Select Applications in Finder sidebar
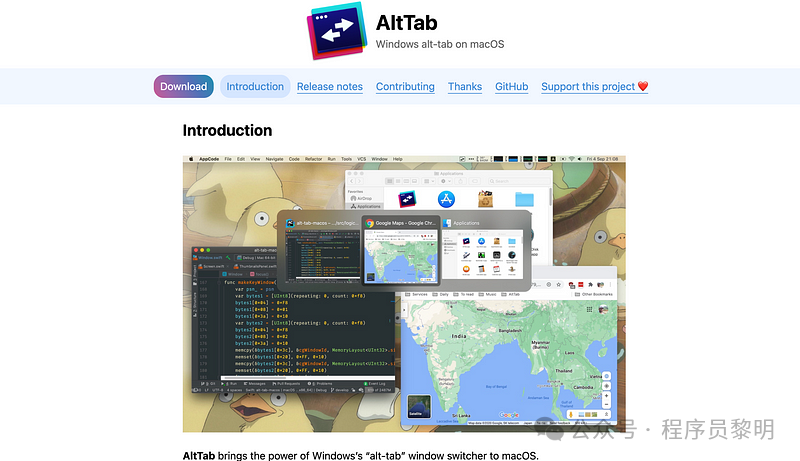 (x=365, y=207)
